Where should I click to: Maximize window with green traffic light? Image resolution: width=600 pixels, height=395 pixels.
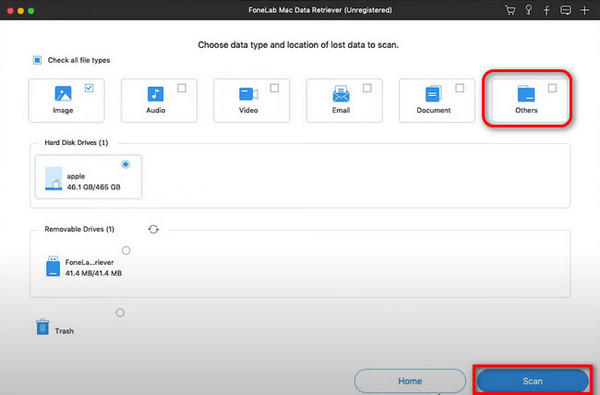(31, 11)
